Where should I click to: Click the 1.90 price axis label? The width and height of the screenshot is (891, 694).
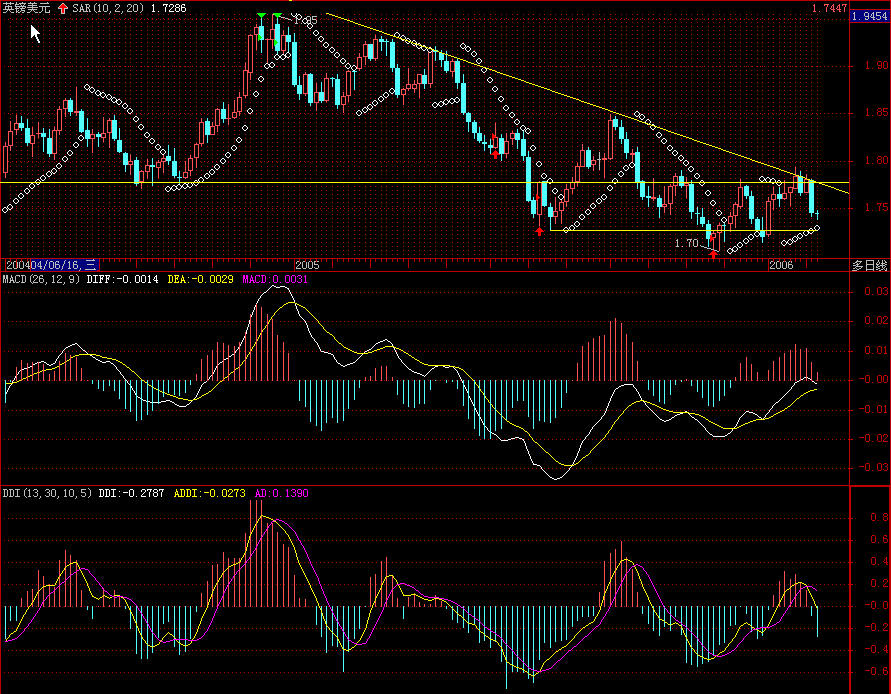coord(875,65)
